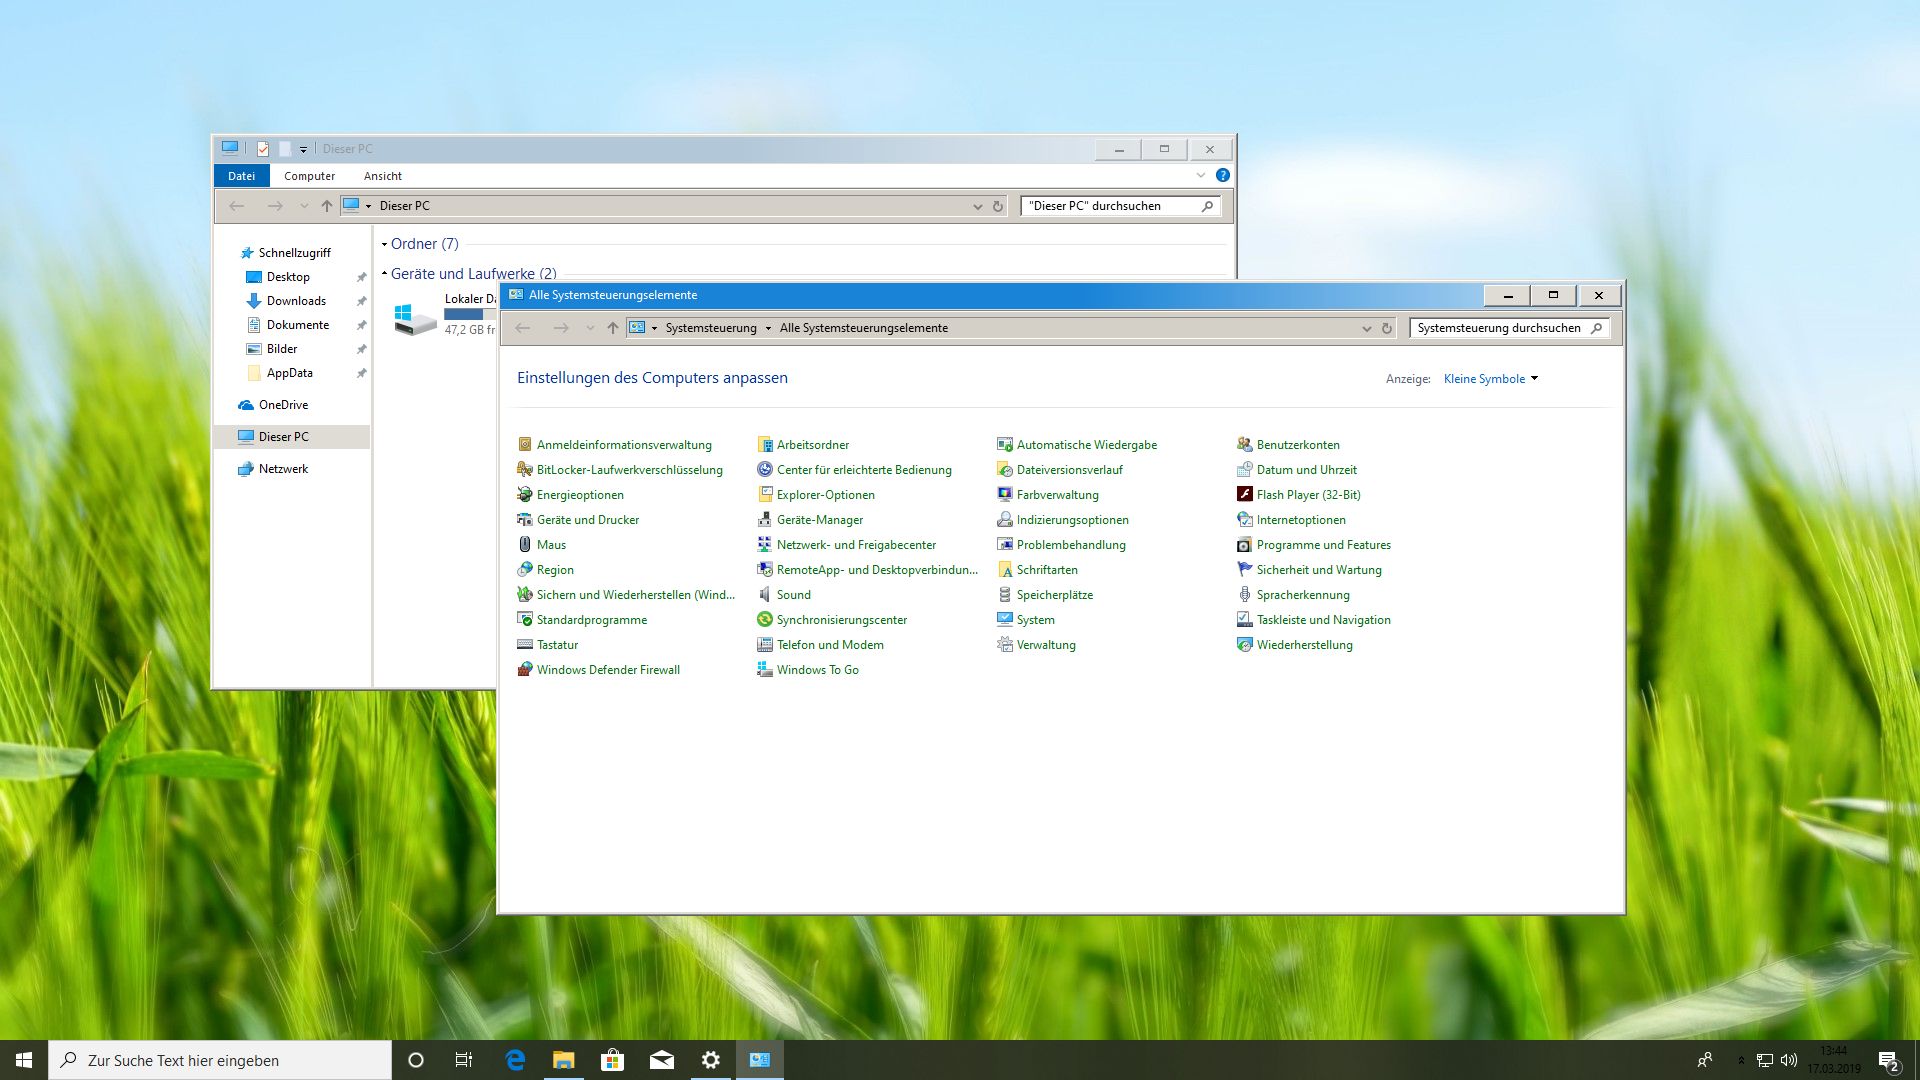1920x1080 pixels.
Task: Open the Sicherheit und Wartung flag icon
Action: click(x=1244, y=570)
